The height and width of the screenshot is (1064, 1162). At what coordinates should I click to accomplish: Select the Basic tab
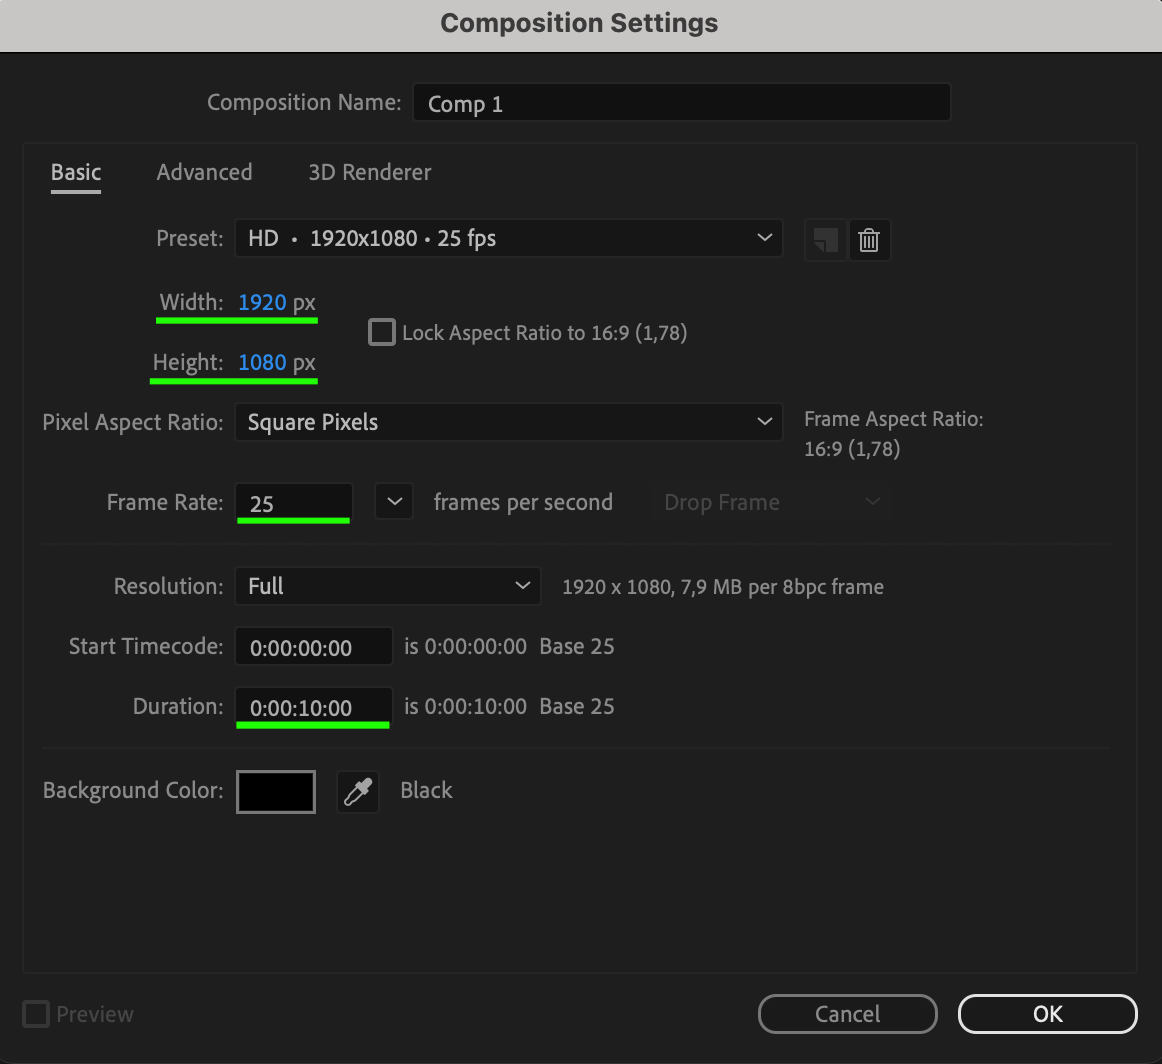coord(76,172)
